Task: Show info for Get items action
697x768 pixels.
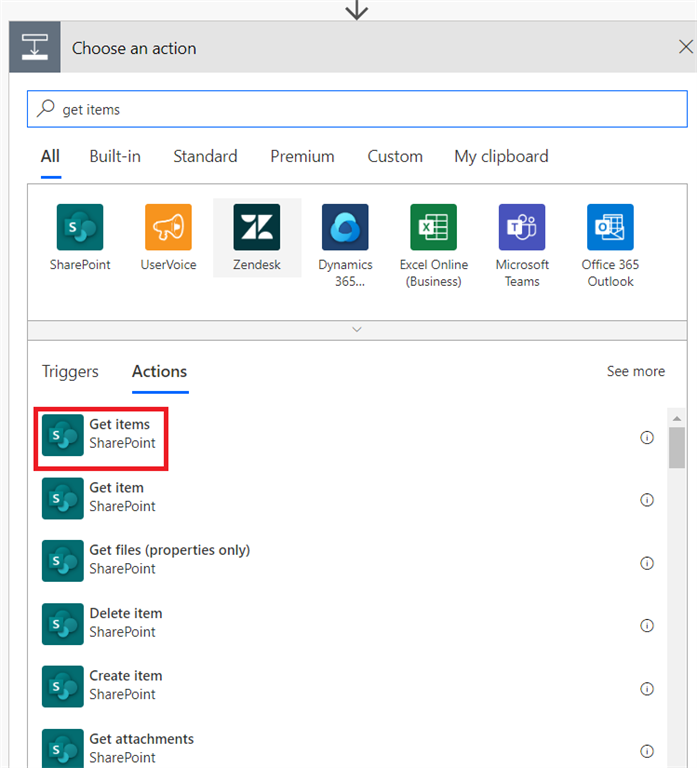Action: [647, 437]
